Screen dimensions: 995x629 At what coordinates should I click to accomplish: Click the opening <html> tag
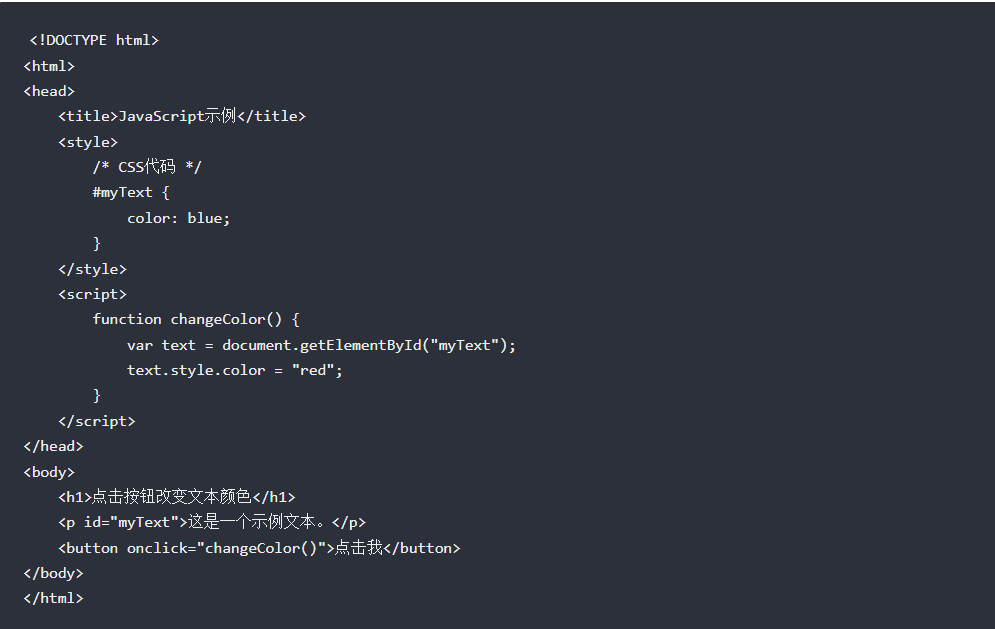[x=49, y=66]
